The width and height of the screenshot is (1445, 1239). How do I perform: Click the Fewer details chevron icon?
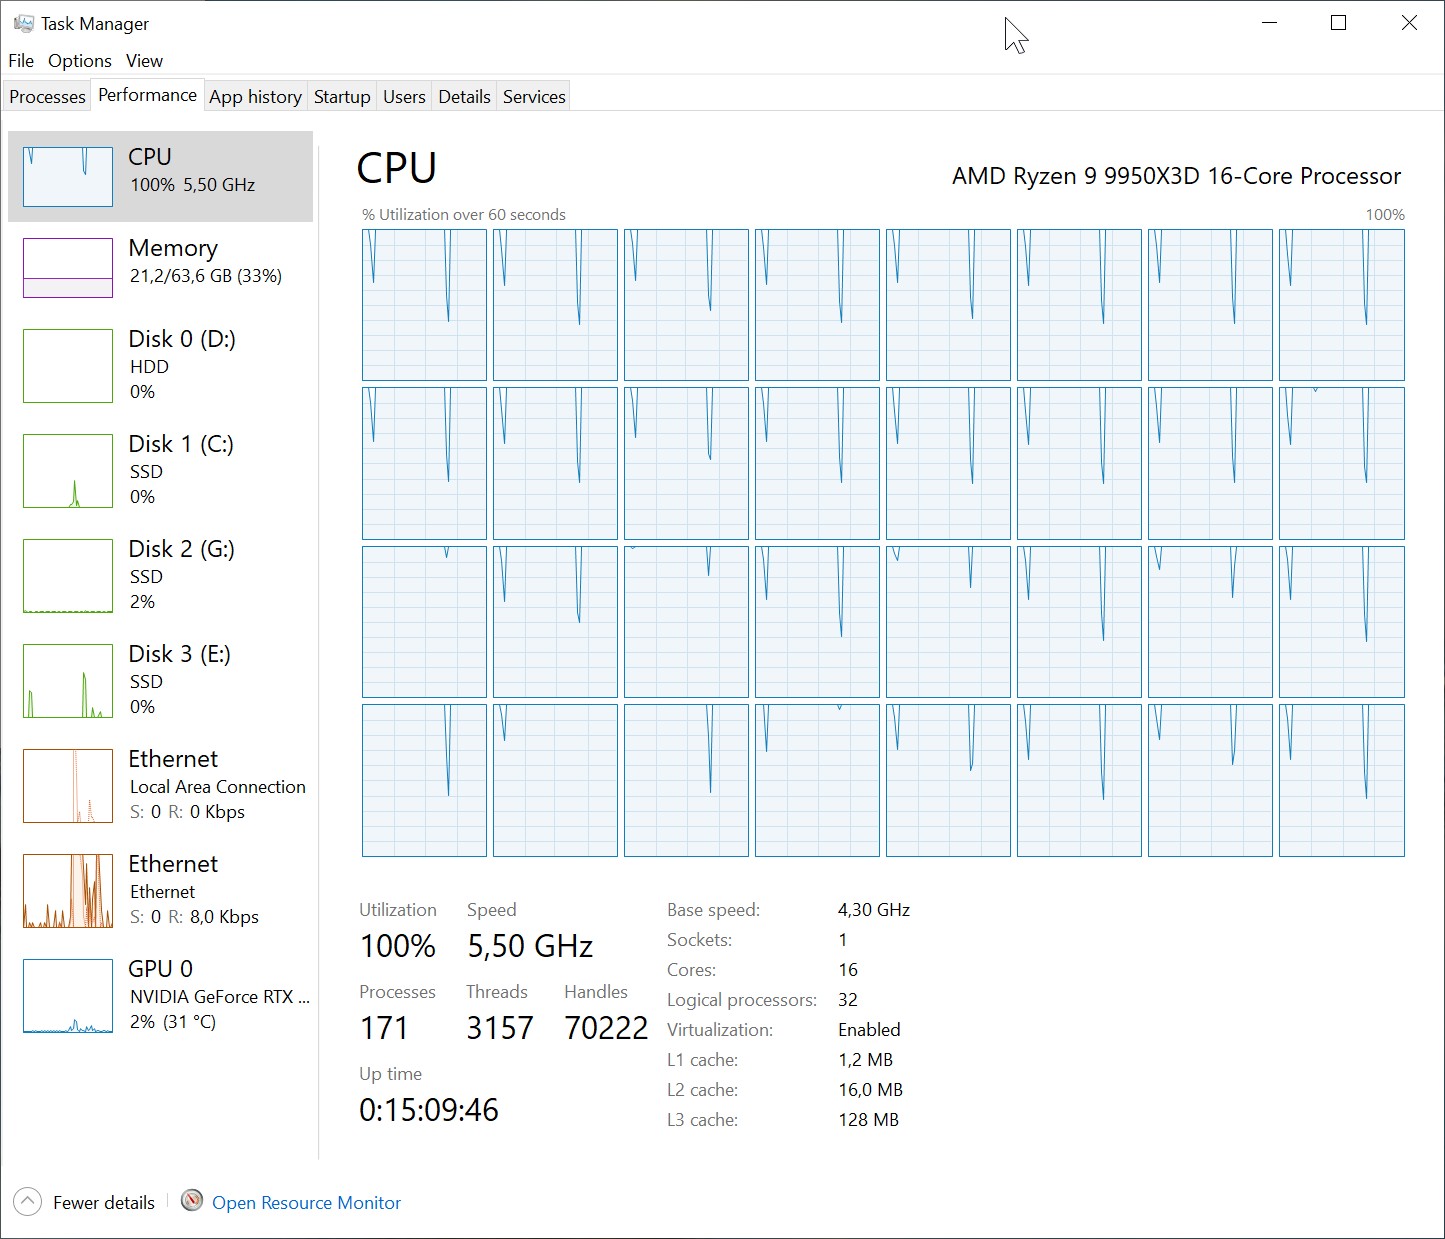[28, 1202]
